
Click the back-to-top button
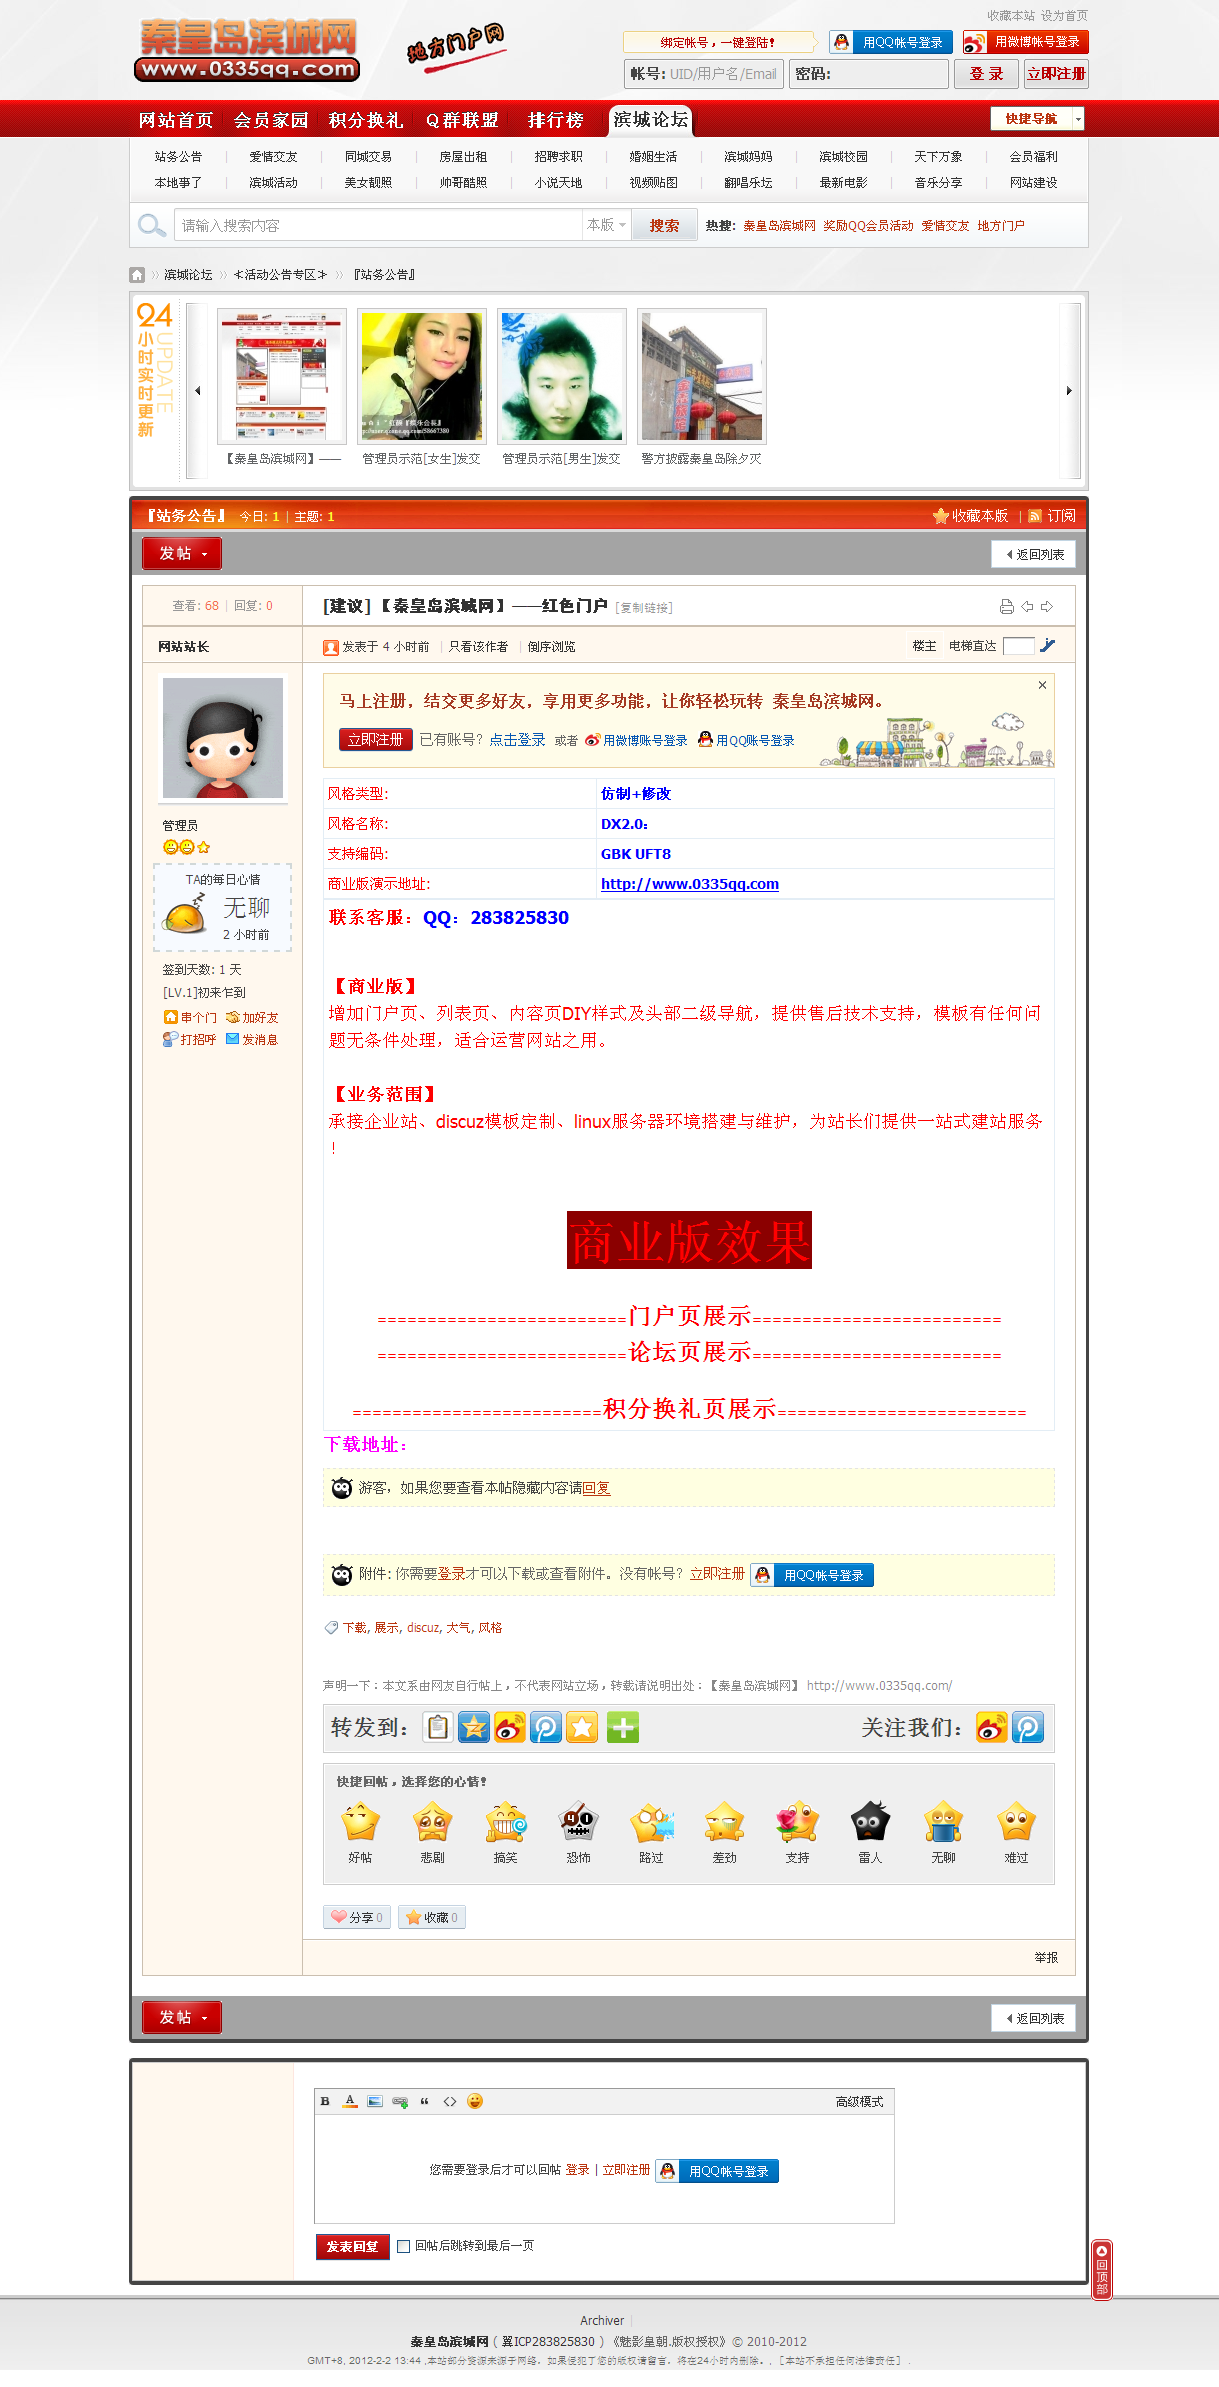point(1102,2269)
